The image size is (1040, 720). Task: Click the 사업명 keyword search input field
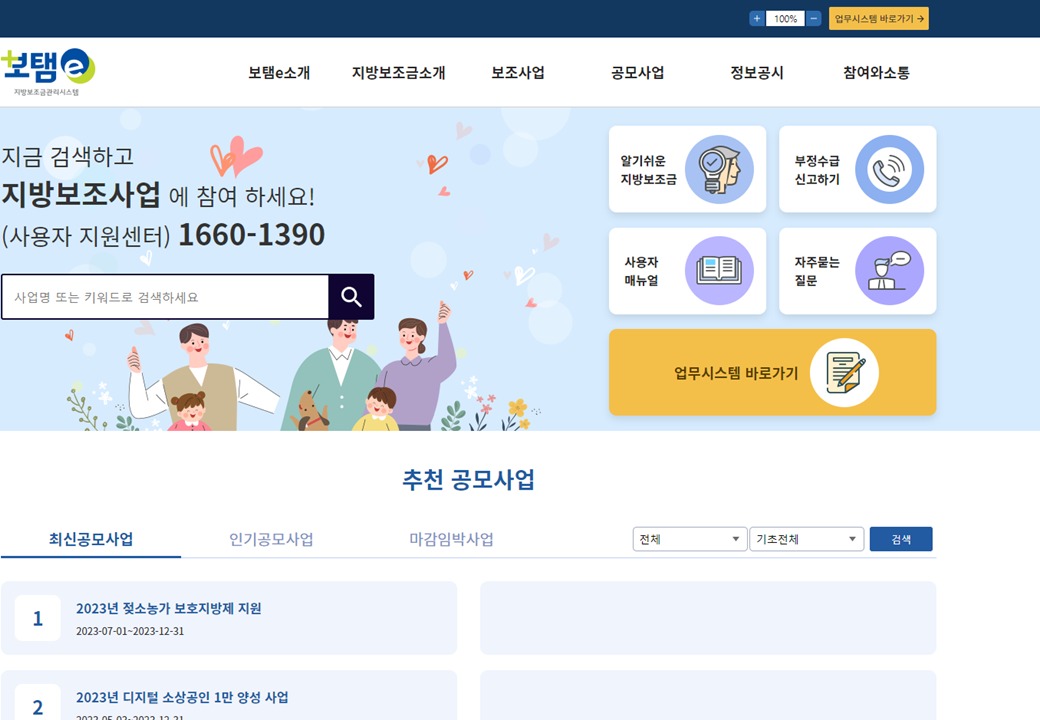click(165, 297)
